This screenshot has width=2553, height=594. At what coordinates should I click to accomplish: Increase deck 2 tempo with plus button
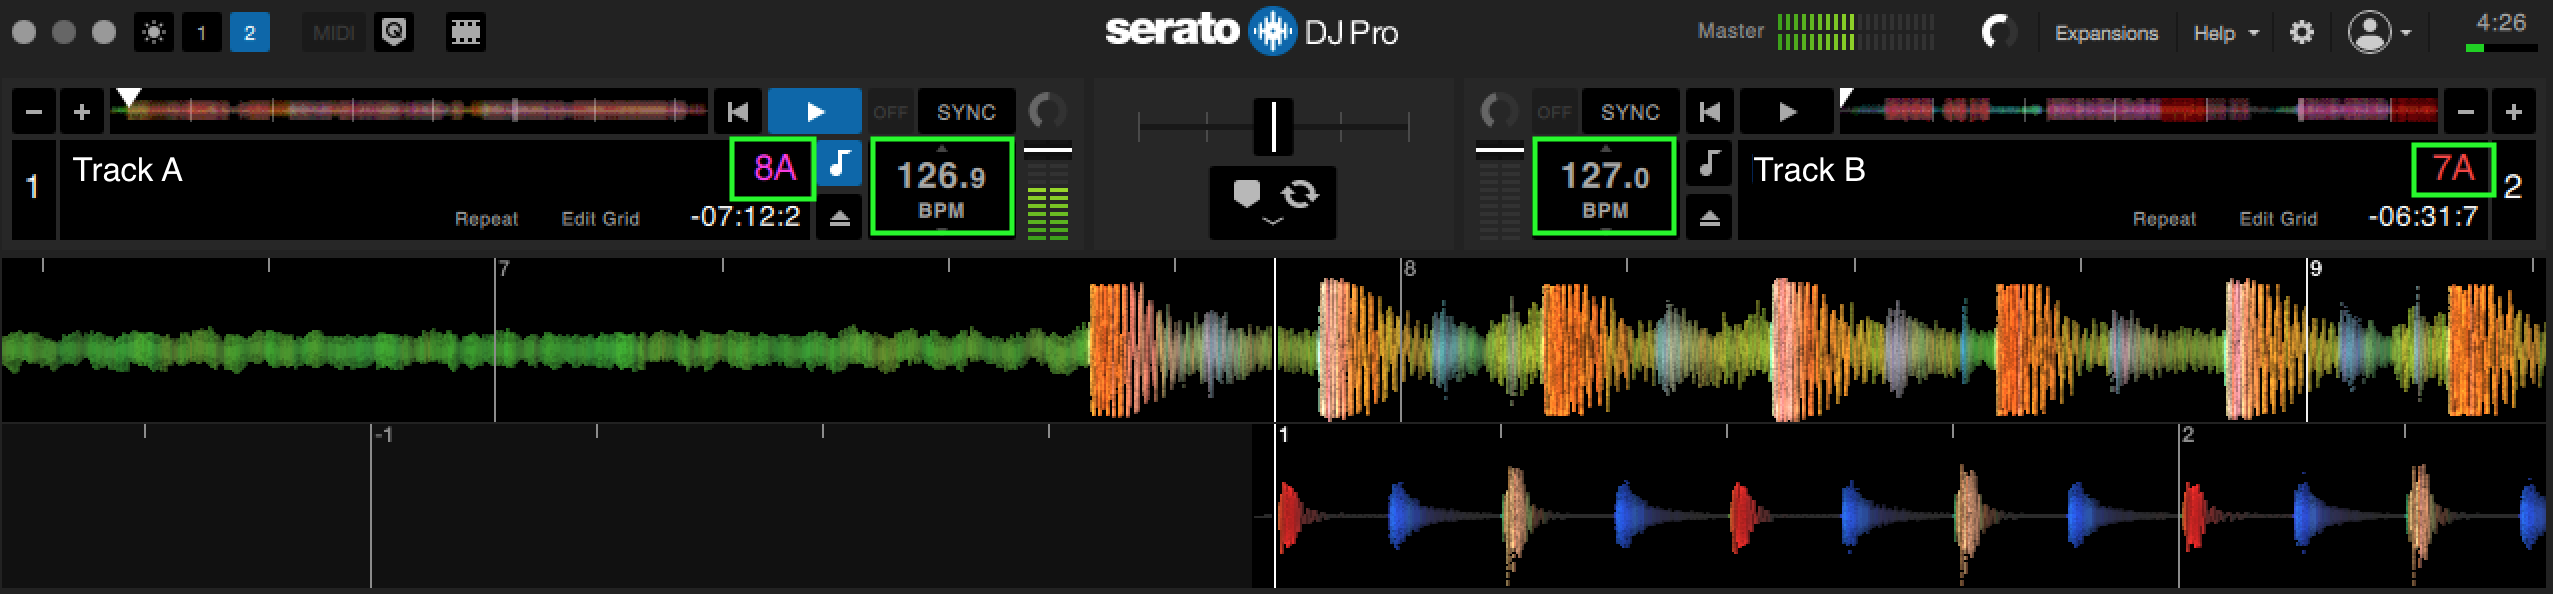pos(2514,112)
